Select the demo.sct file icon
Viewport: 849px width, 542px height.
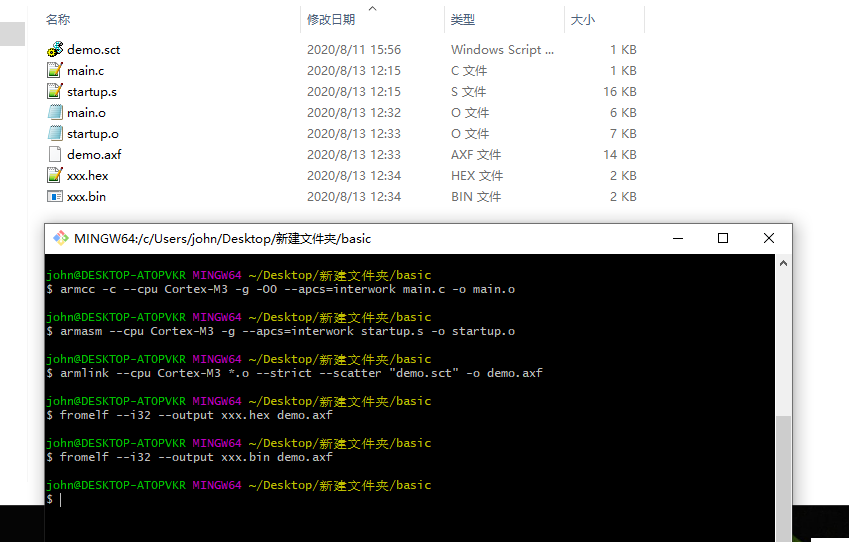click(55, 49)
